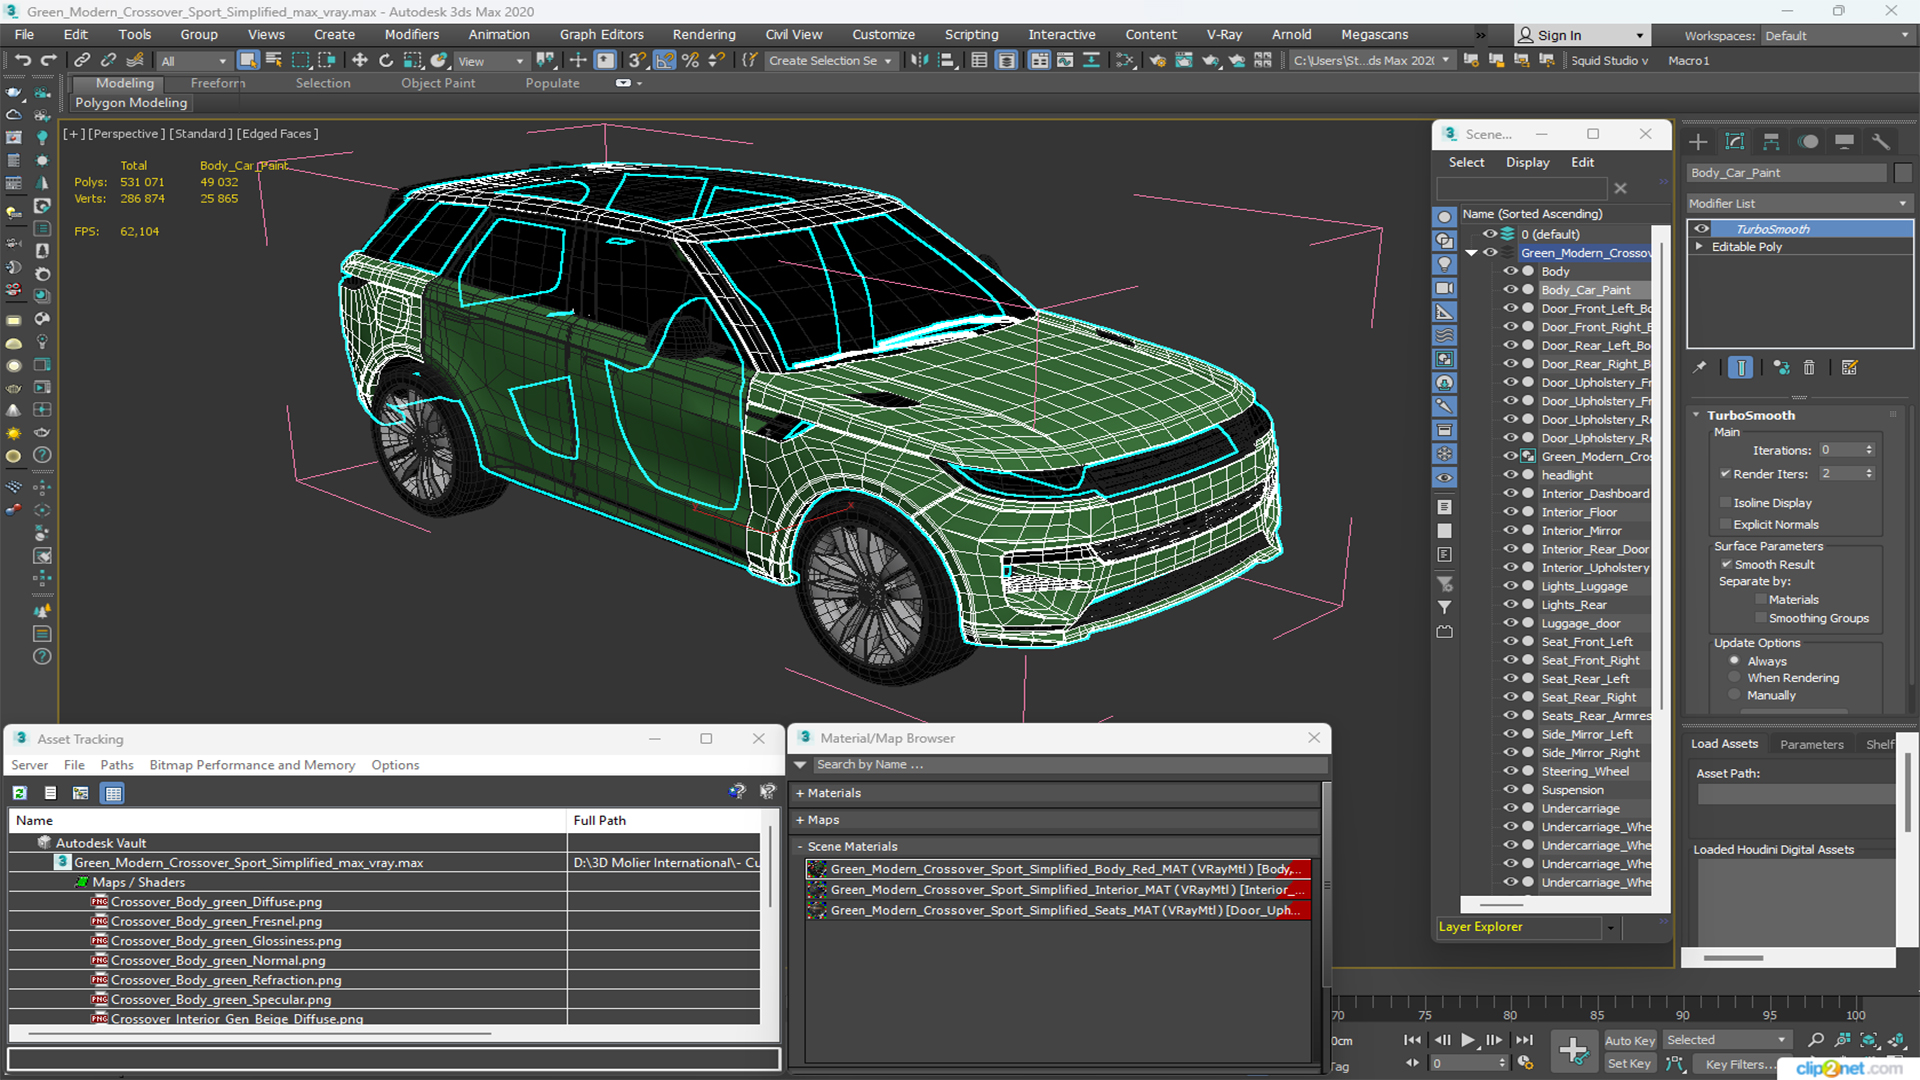Toggle the Angle Snap icon
Image resolution: width=1920 pixels, height=1080 pixels.
tap(664, 60)
